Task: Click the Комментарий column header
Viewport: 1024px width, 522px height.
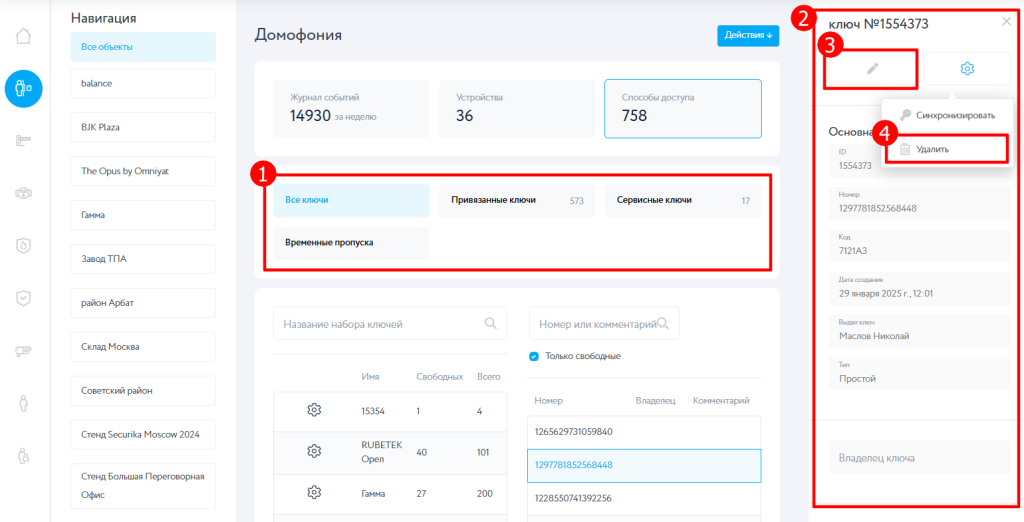Action: (721, 400)
